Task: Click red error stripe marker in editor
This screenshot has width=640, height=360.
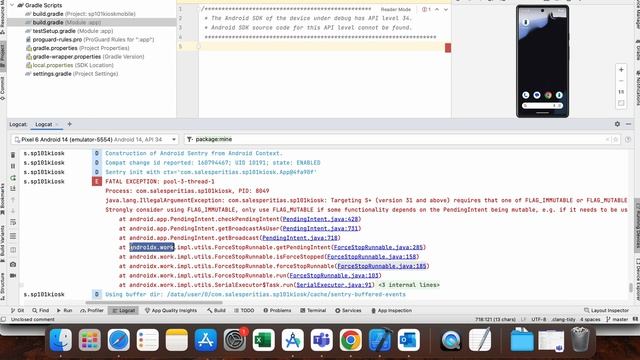Action: [x=448, y=48]
